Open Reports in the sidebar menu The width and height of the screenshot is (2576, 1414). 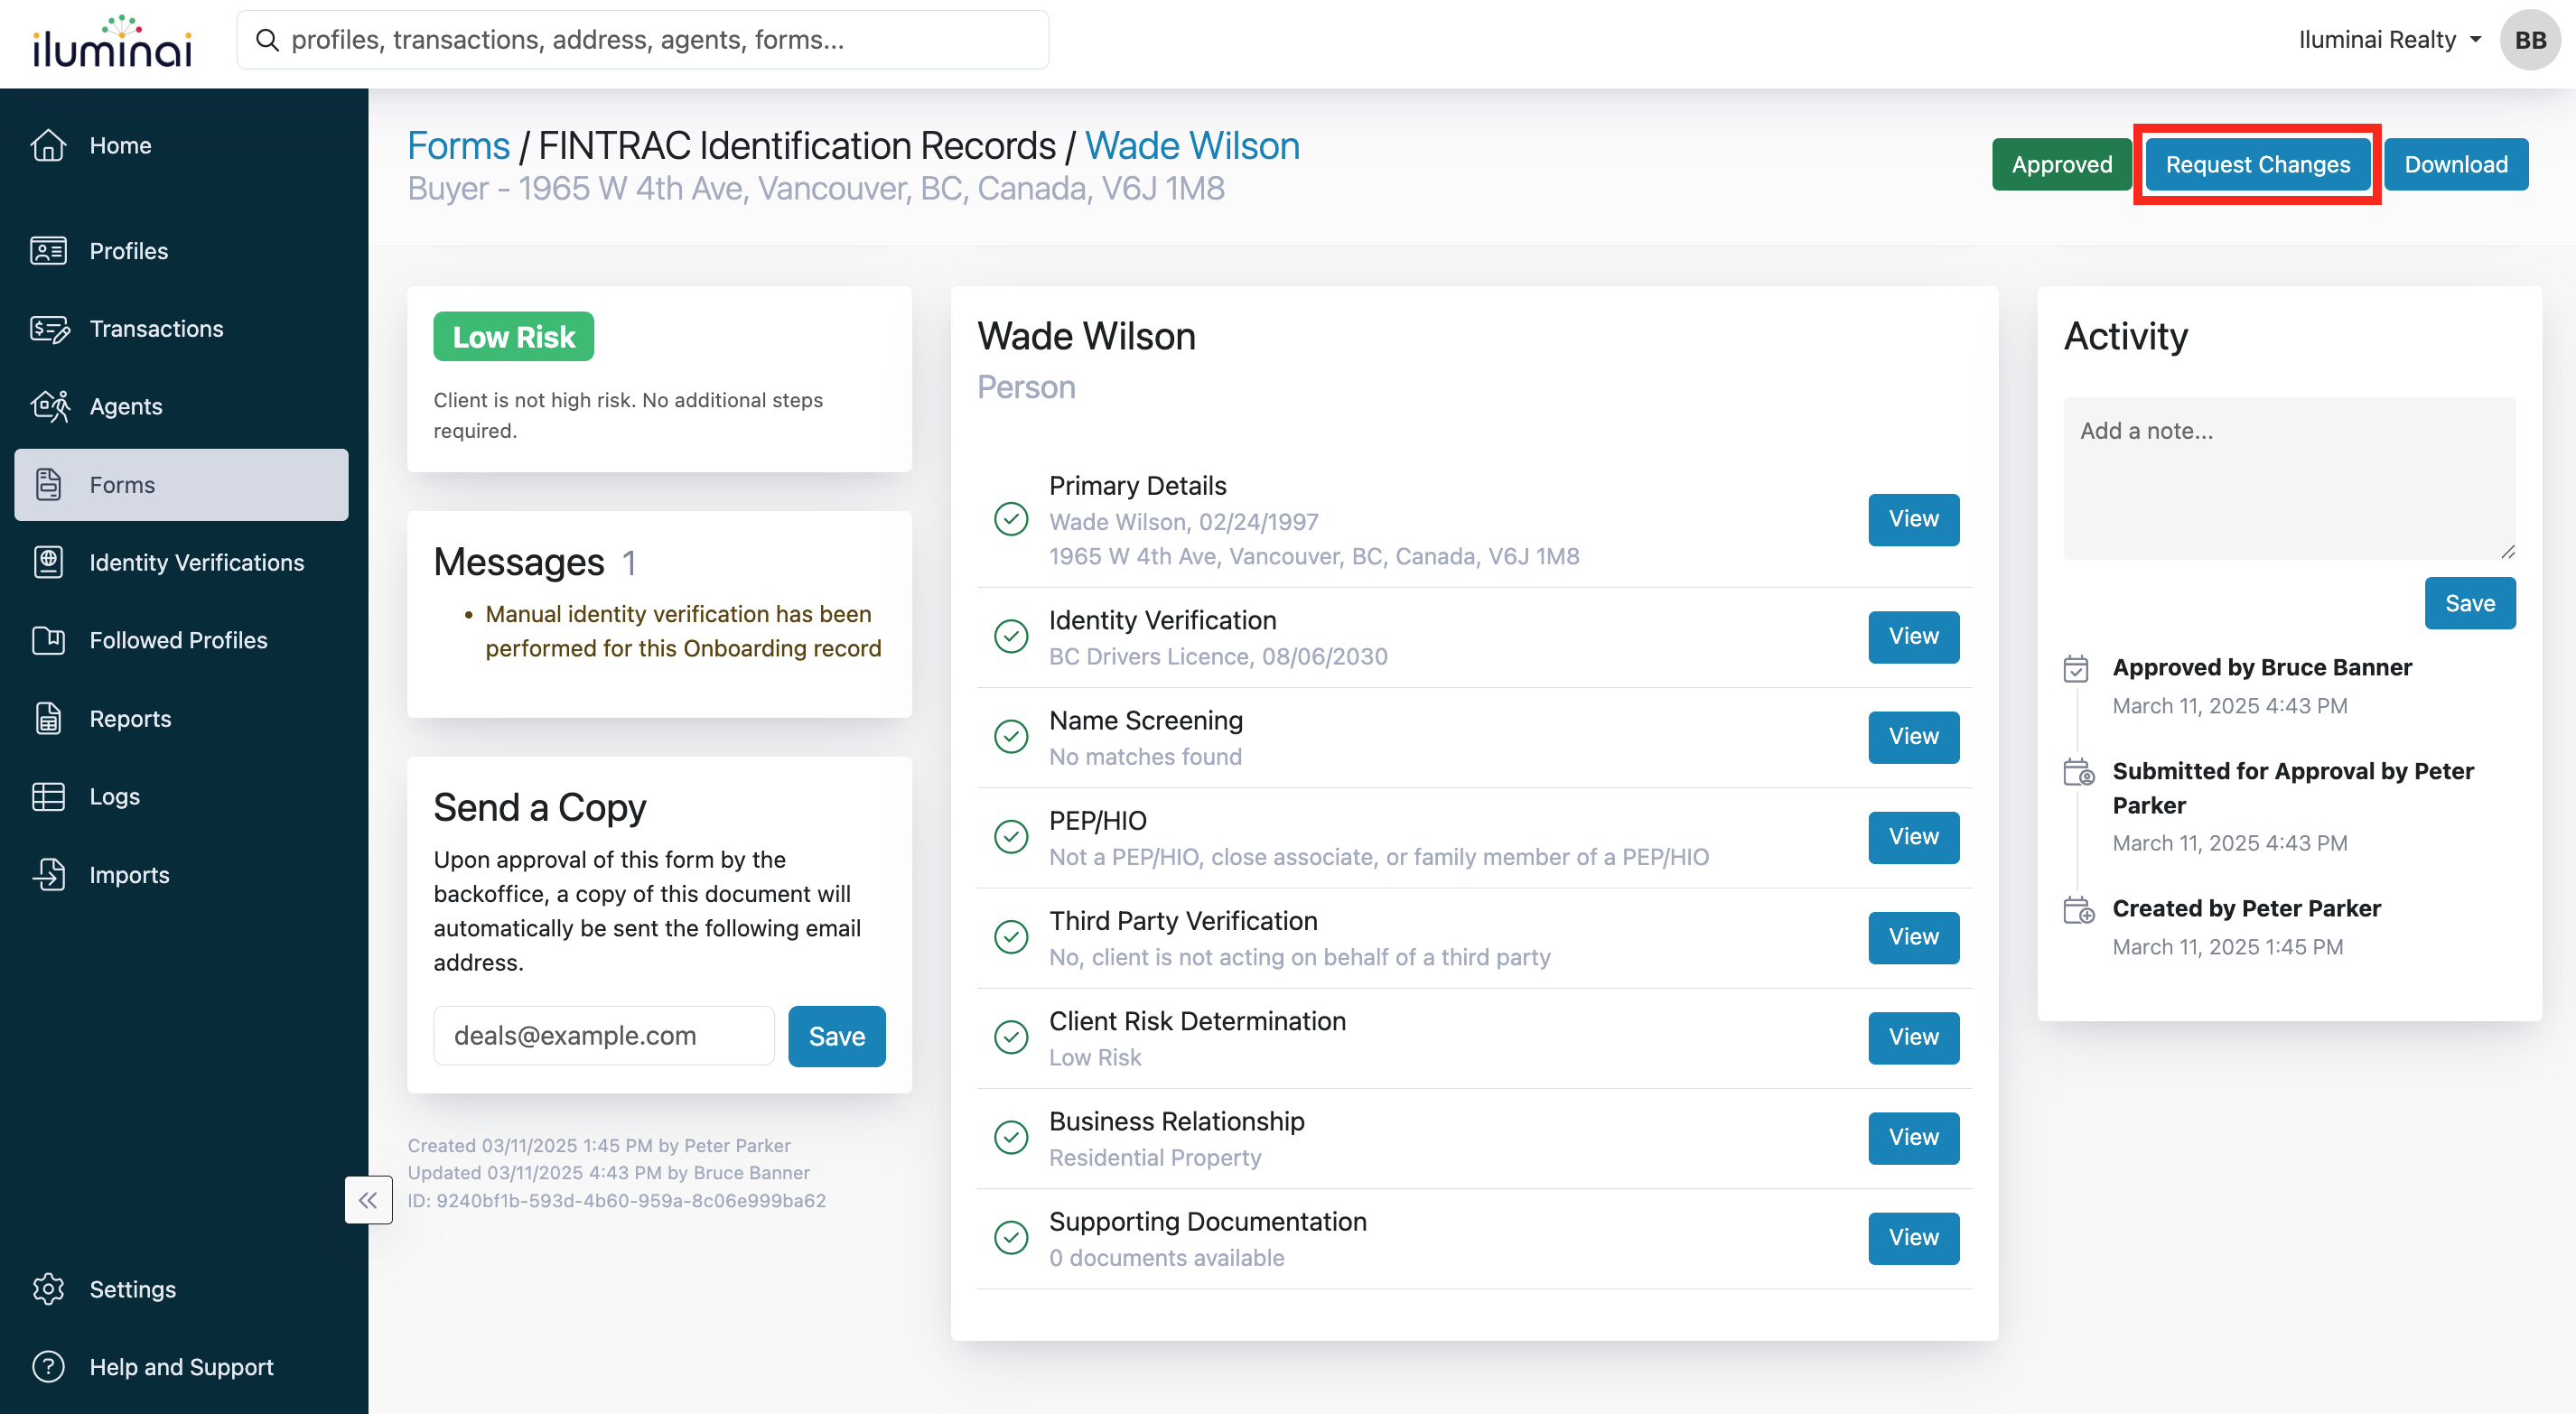tap(130, 719)
